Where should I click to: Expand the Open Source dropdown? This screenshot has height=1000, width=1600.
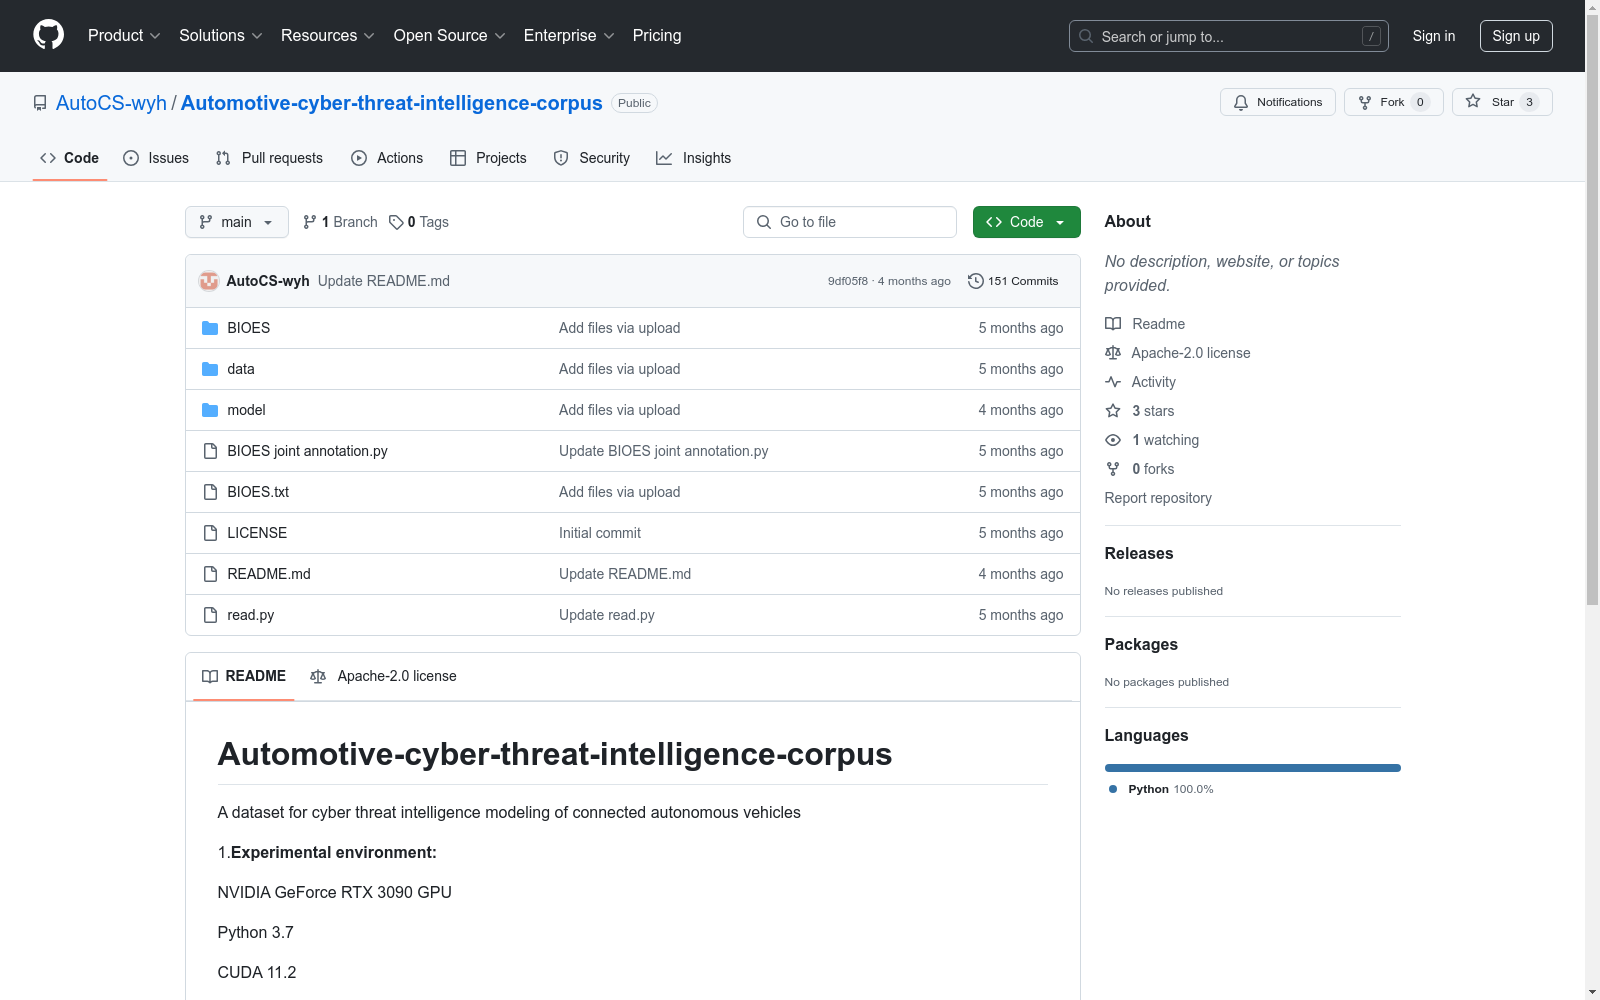450,36
